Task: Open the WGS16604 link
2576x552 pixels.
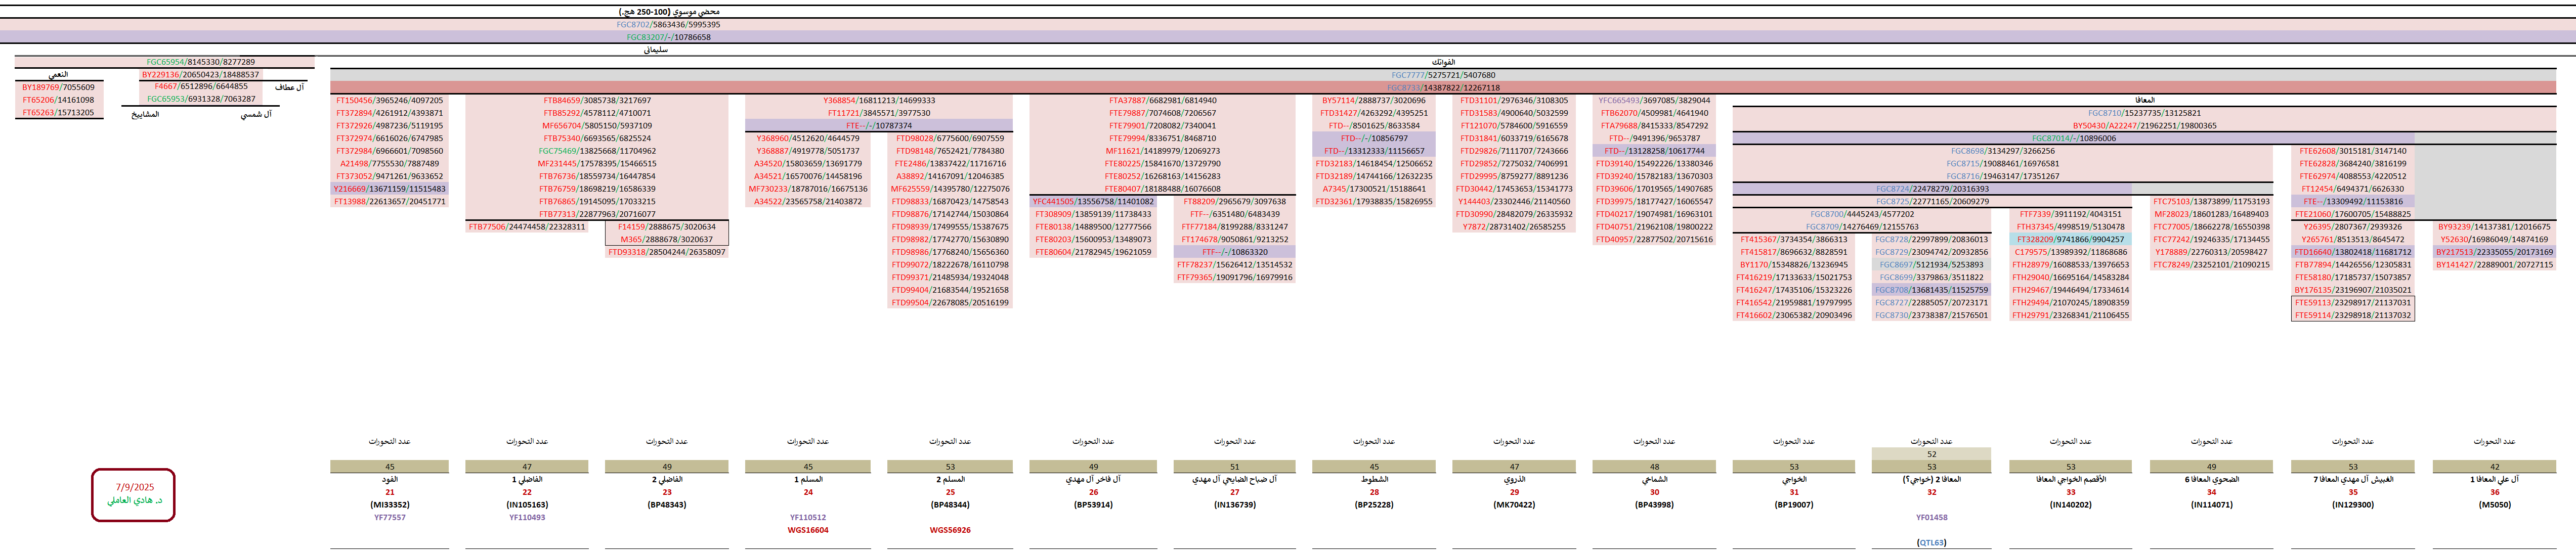Action: (807, 530)
